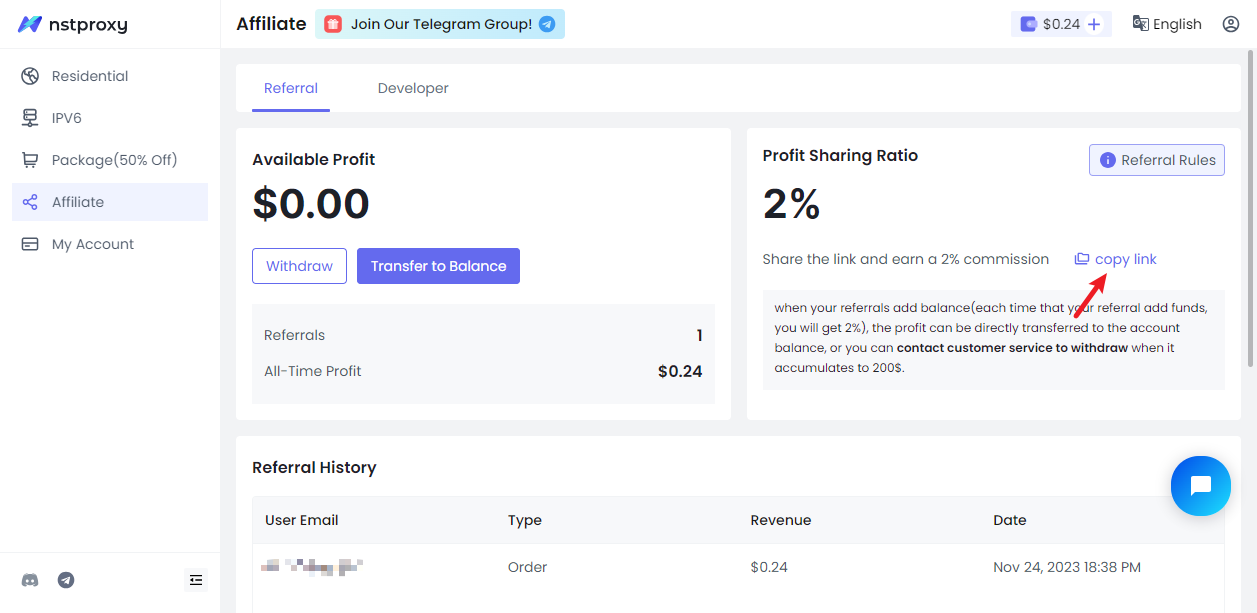Open the English language selector
1257x613 pixels.
1167,24
